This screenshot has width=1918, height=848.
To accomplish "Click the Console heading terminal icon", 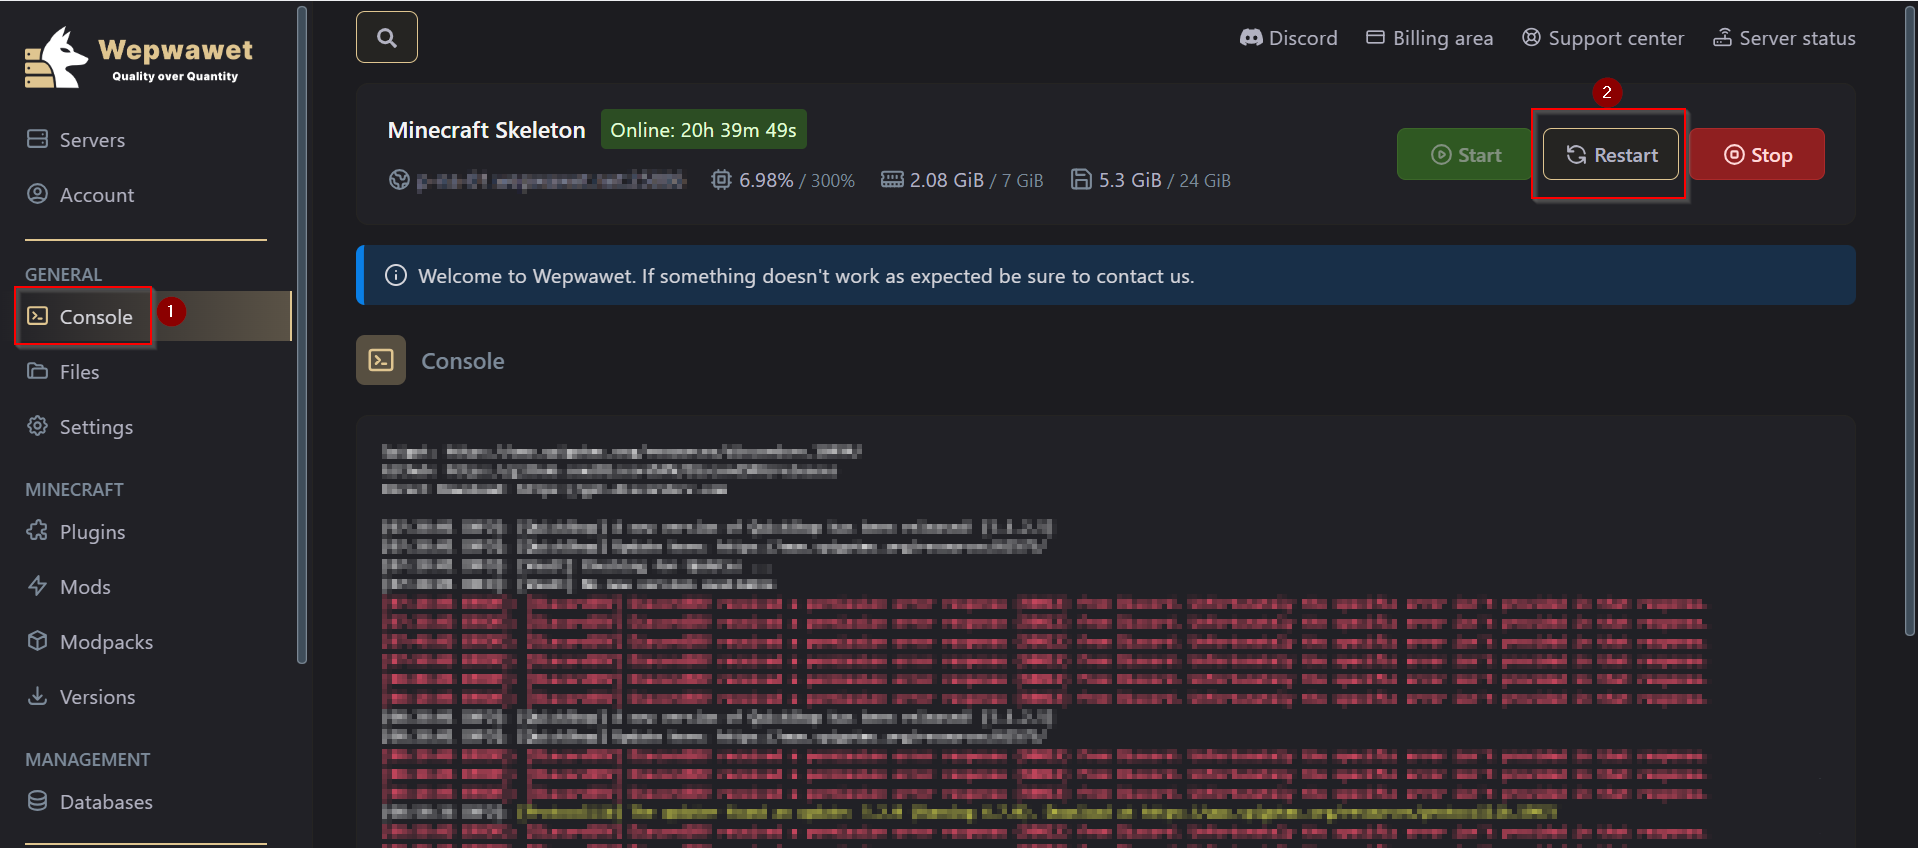I will coord(381,360).
